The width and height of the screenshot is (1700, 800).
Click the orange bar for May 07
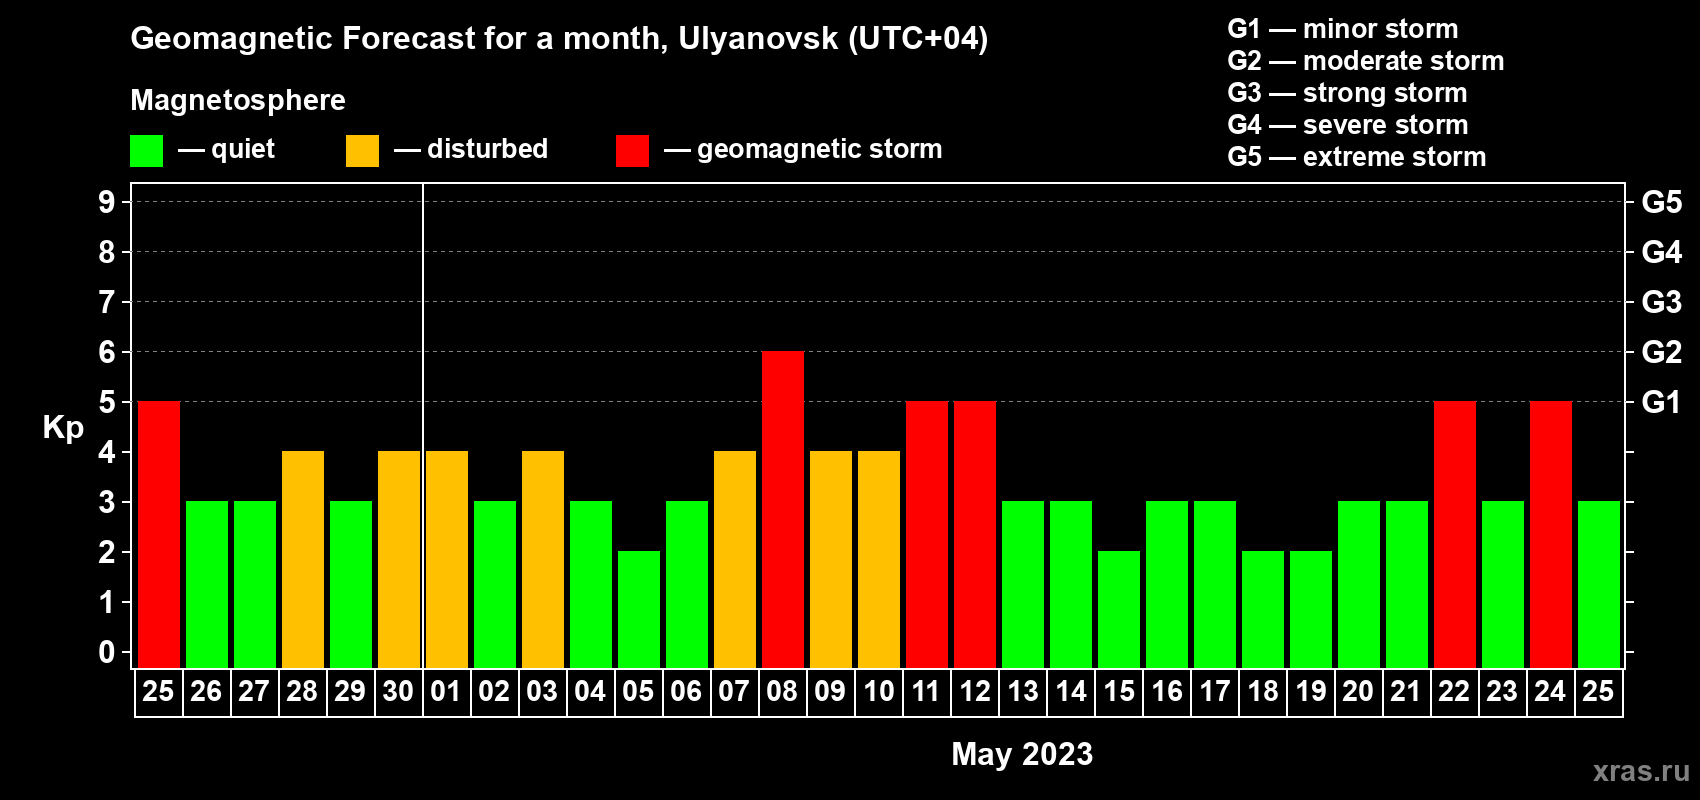pyautogui.click(x=735, y=560)
